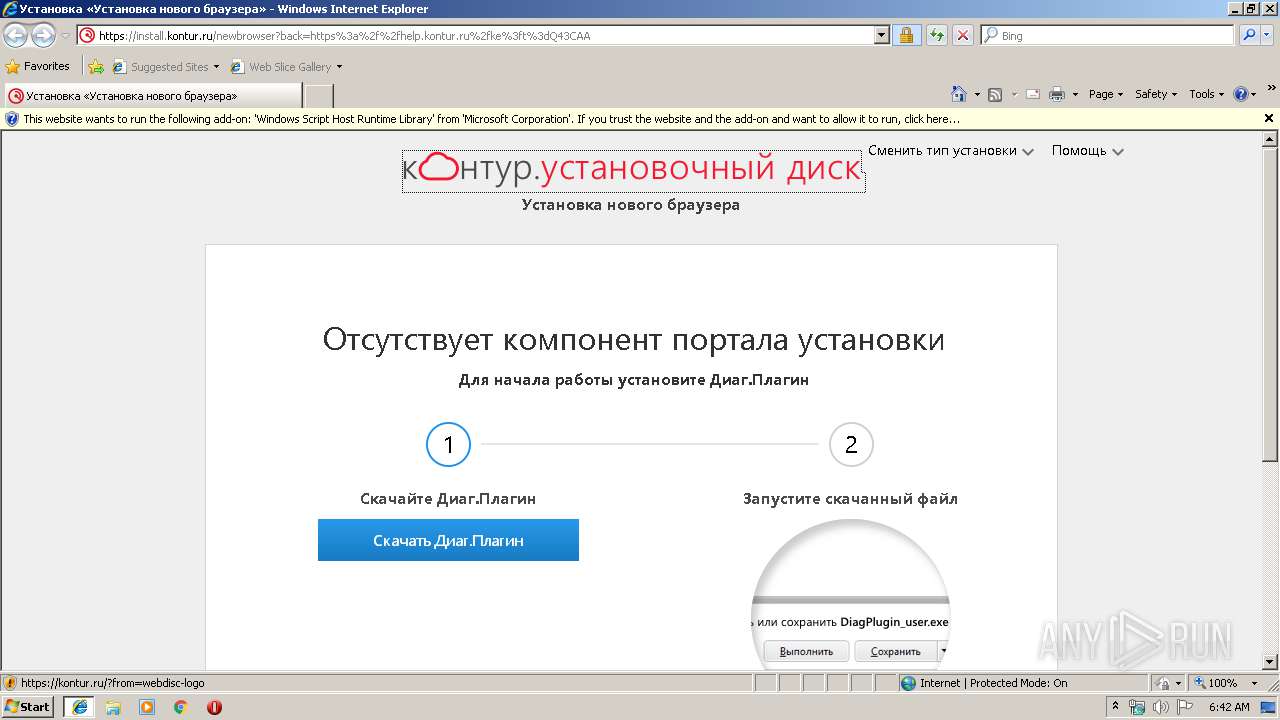Click the volume speaker tray icon
This screenshot has width=1280, height=720.
tap(1161, 707)
